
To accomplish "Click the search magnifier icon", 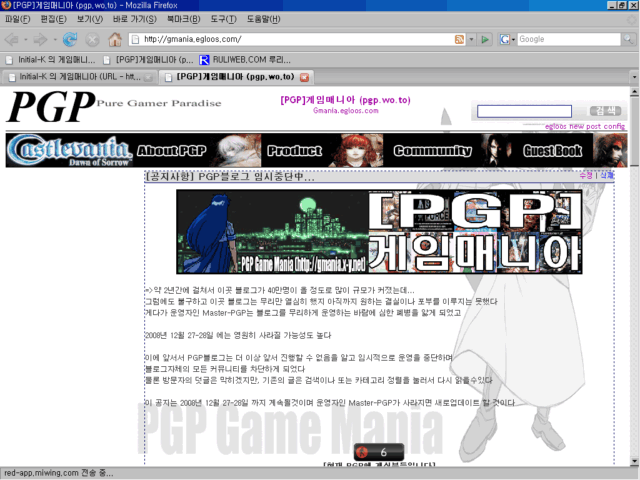I will (628, 39).
